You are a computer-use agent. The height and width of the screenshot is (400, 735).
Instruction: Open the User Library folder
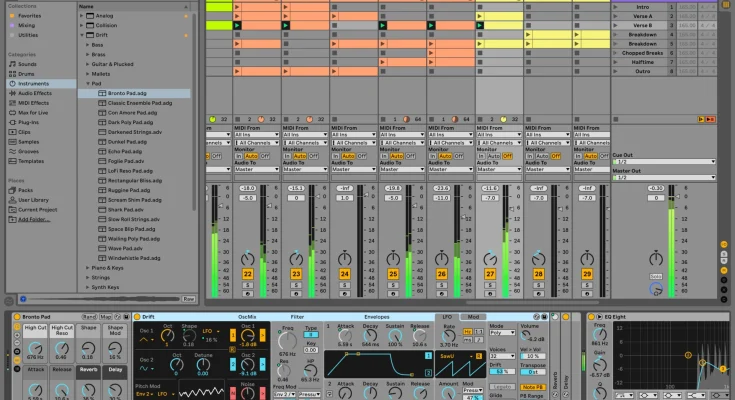point(34,200)
